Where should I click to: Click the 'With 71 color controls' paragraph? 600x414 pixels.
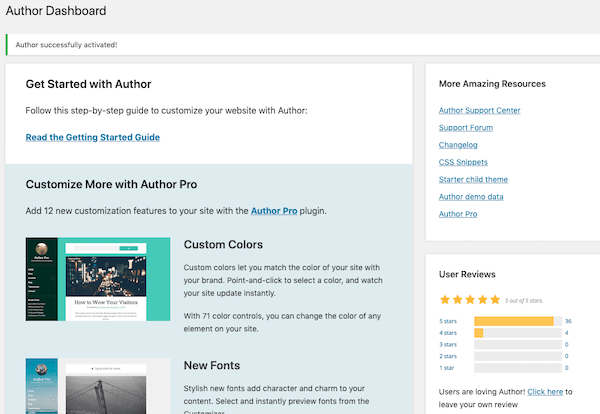tap(282, 322)
